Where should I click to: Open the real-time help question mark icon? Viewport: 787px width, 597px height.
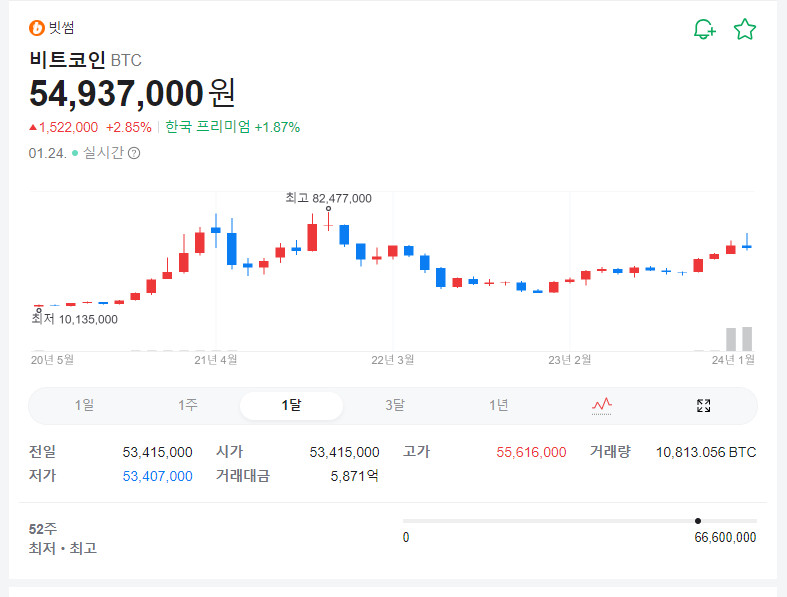pos(134,153)
